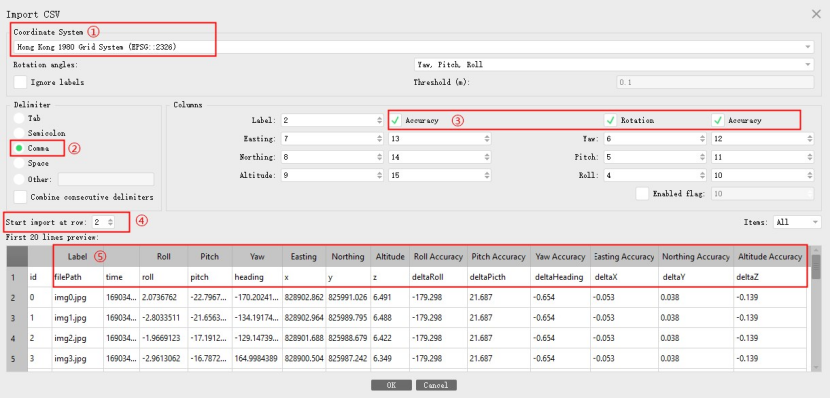830x399 pixels.
Task: Click the Roll column spinner
Action: (x=655, y=175)
